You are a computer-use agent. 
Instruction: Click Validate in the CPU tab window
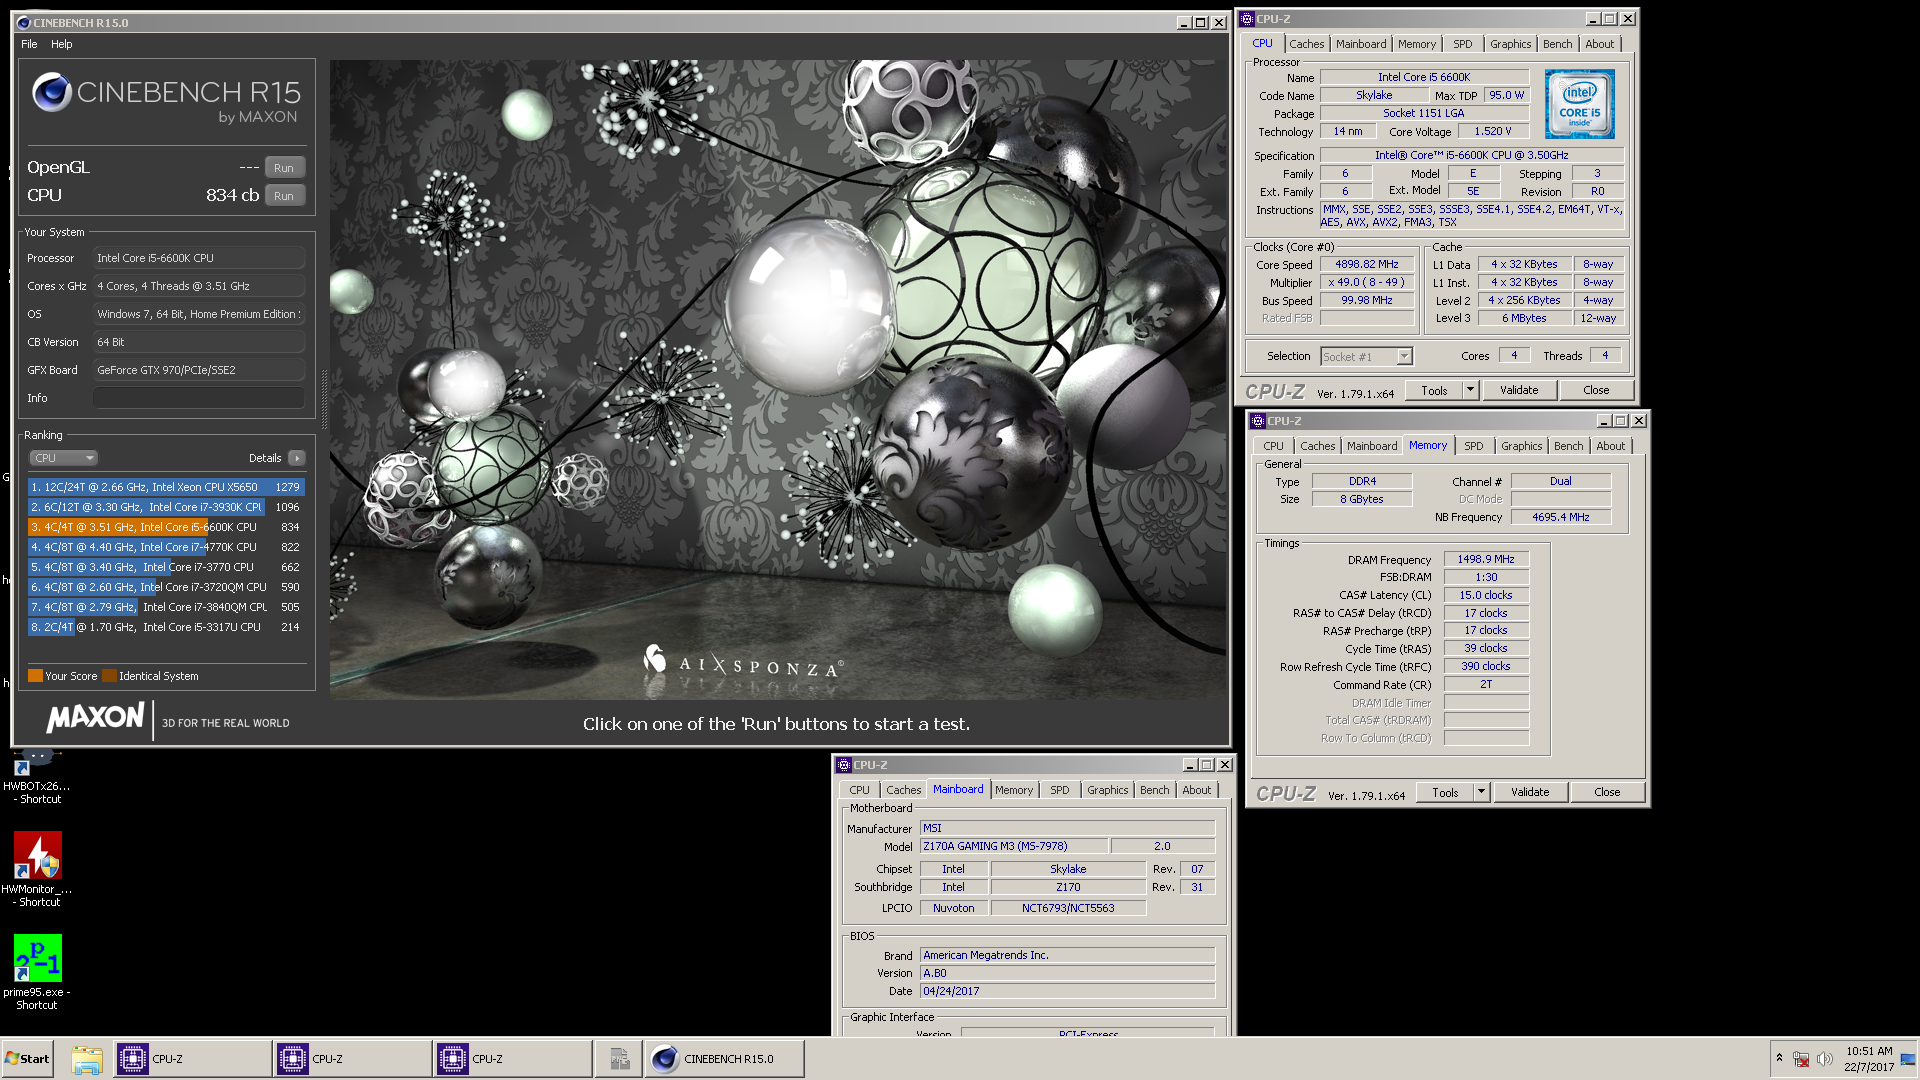pos(1518,390)
